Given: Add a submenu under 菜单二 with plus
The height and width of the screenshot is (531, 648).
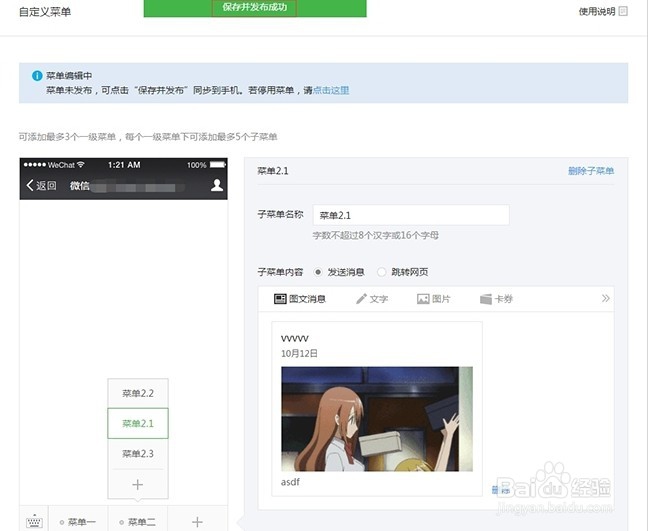Looking at the screenshot, I should (x=138, y=484).
